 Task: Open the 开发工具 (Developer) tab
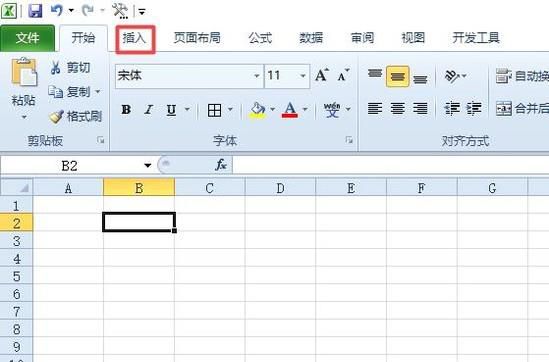(x=476, y=38)
